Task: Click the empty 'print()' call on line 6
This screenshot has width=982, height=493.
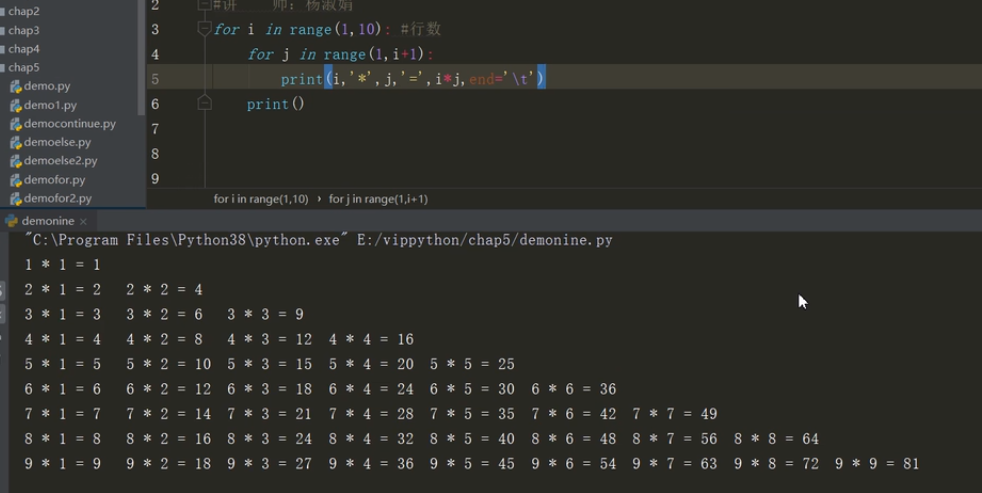Action: pyautogui.click(x=276, y=104)
